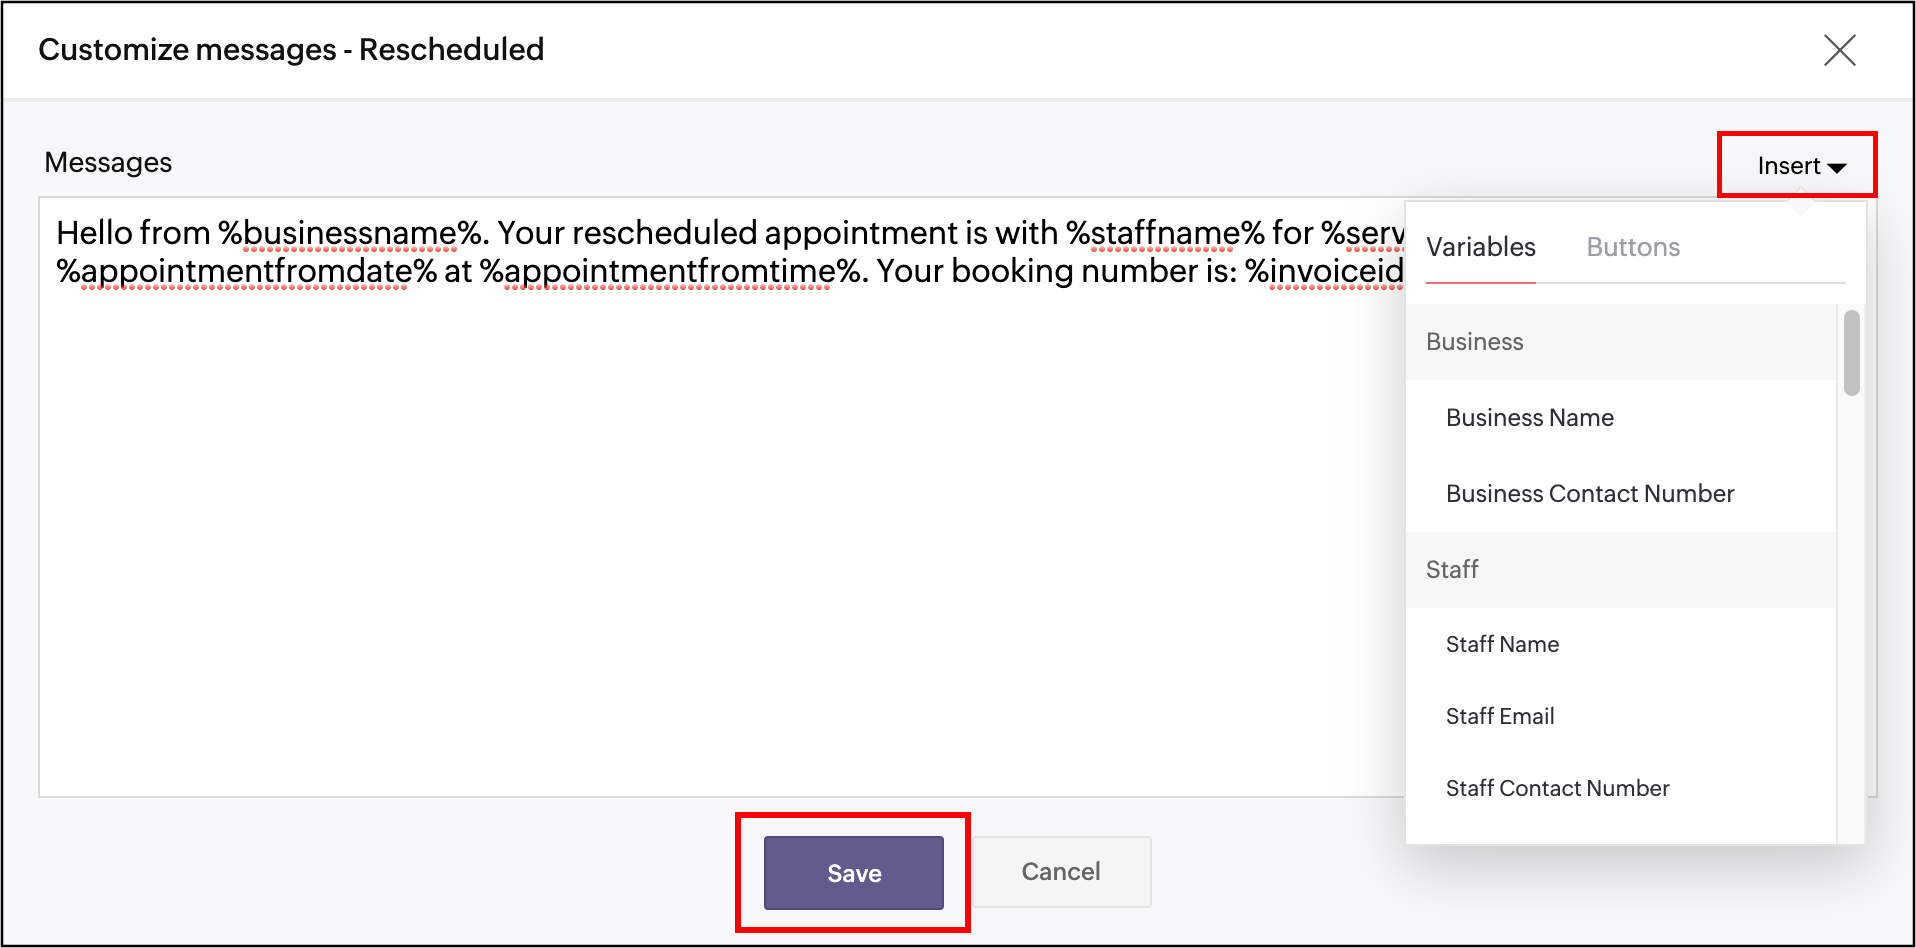Switch to the Variables tab
The width and height of the screenshot is (1916, 948).
1480,247
